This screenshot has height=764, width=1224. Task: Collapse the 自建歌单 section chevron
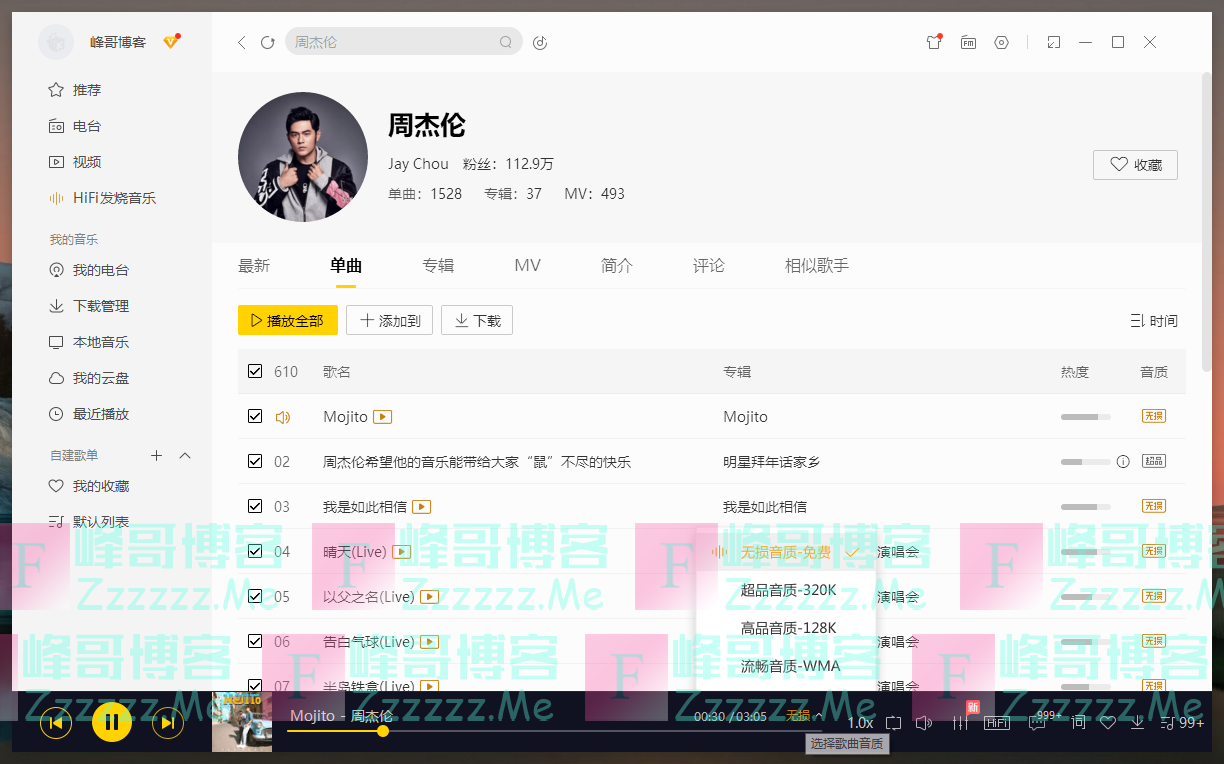pos(185,456)
